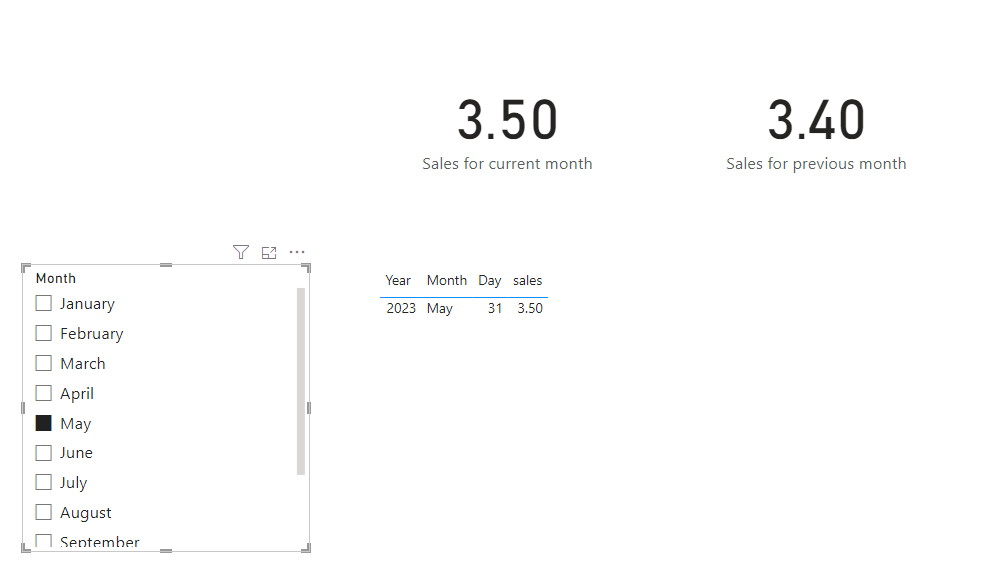This screenshot has height=575, width=997.
Task: Open the slicer filter icon
Action: 240,253
